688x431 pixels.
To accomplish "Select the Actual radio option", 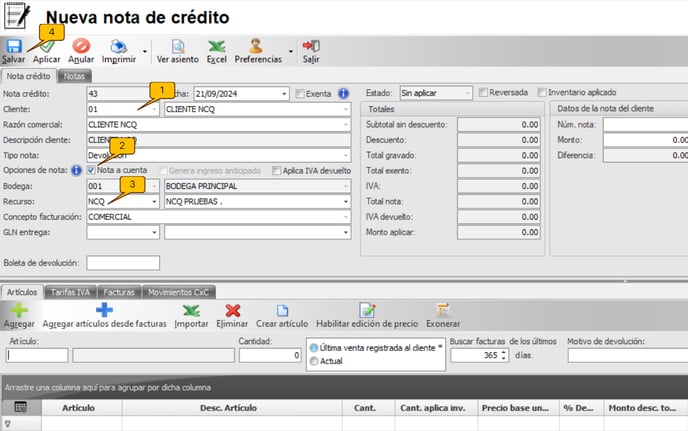I will click(314, 361).
